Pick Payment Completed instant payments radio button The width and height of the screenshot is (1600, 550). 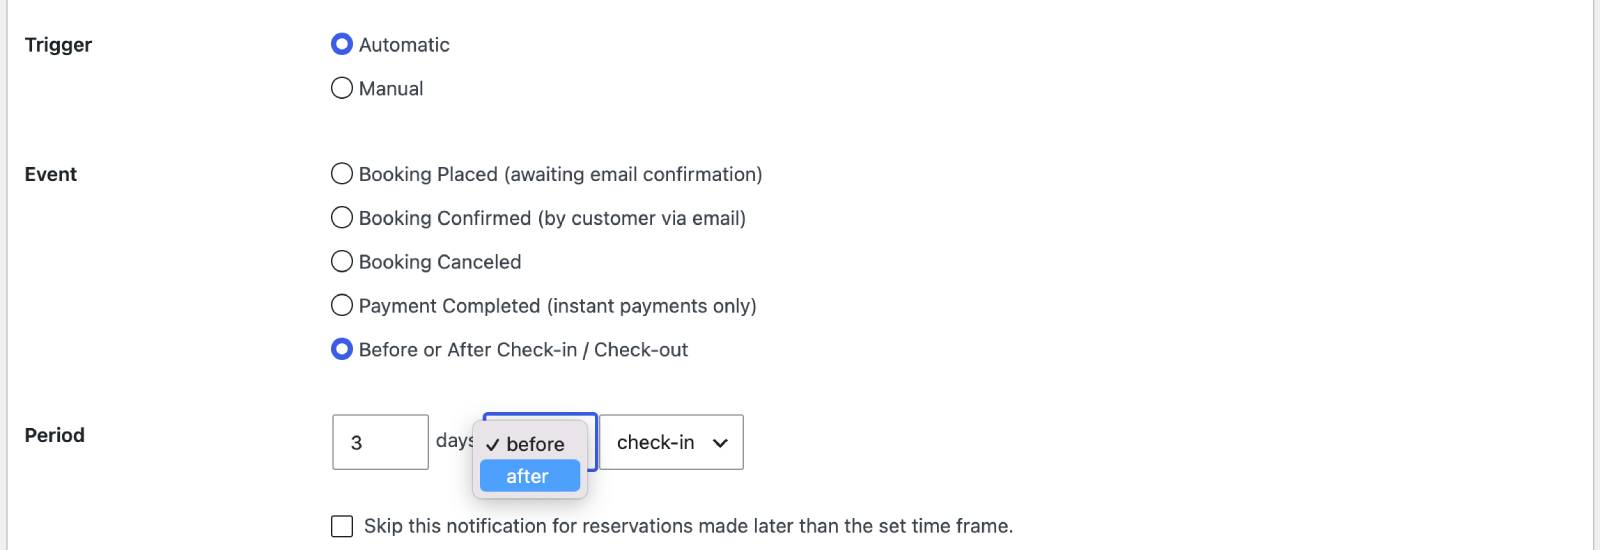(342, 305)
